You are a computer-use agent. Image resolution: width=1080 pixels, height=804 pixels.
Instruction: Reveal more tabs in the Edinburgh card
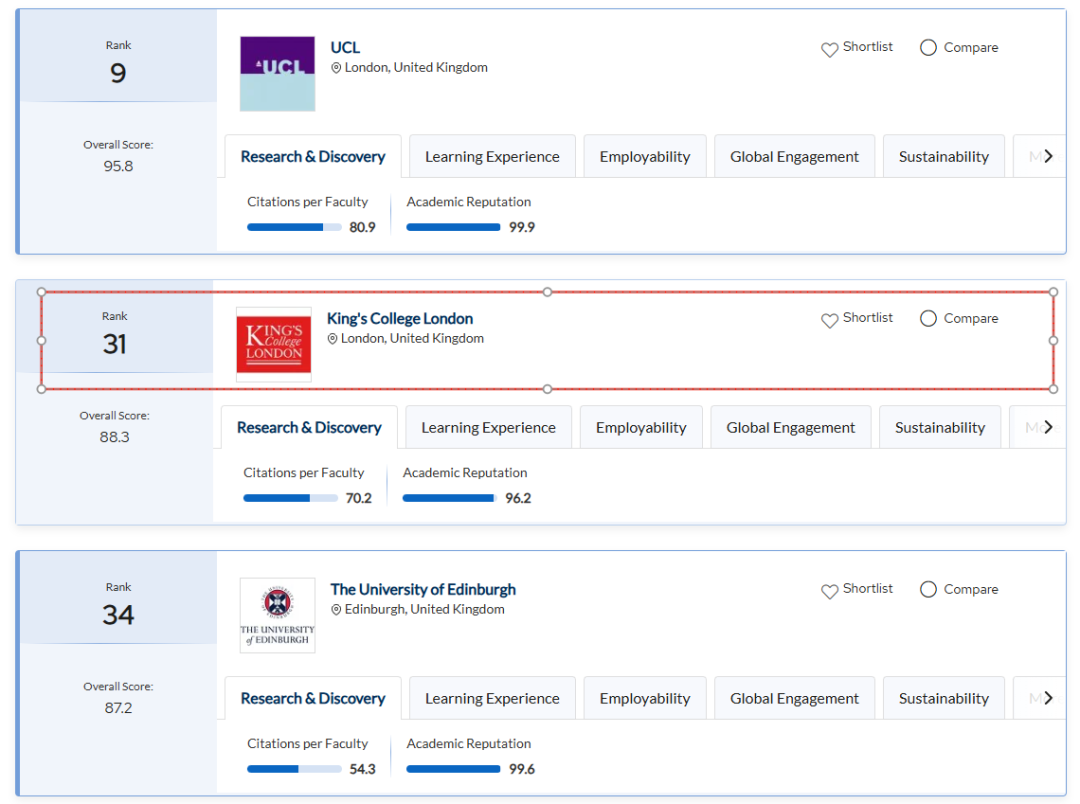point(1048,698)
